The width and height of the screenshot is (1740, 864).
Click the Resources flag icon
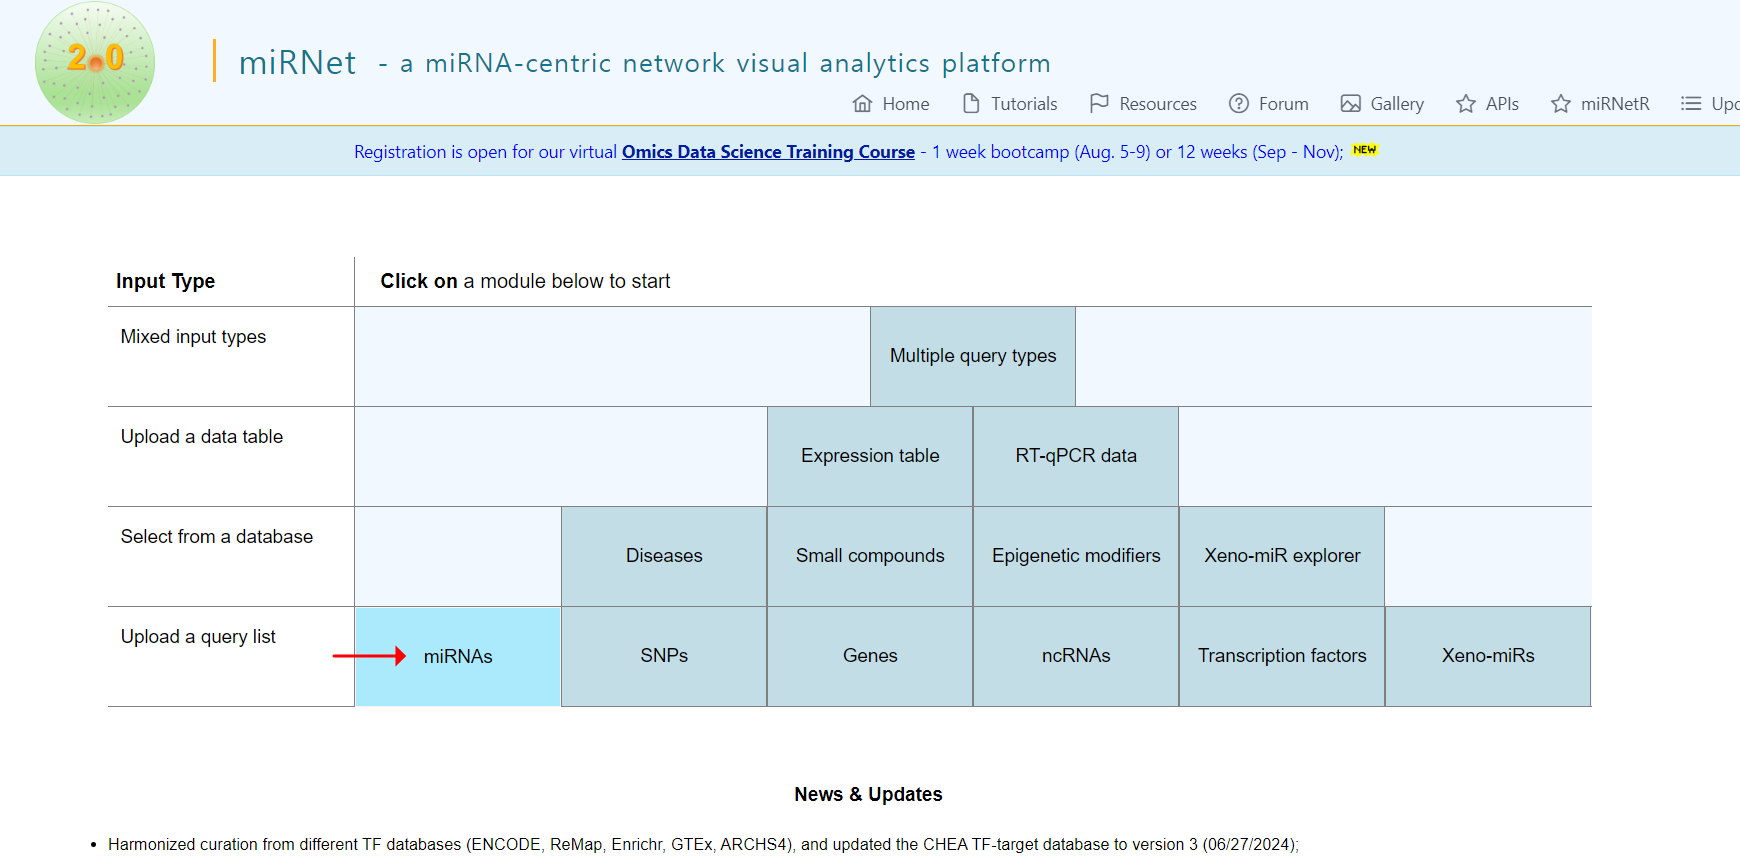1099,103
